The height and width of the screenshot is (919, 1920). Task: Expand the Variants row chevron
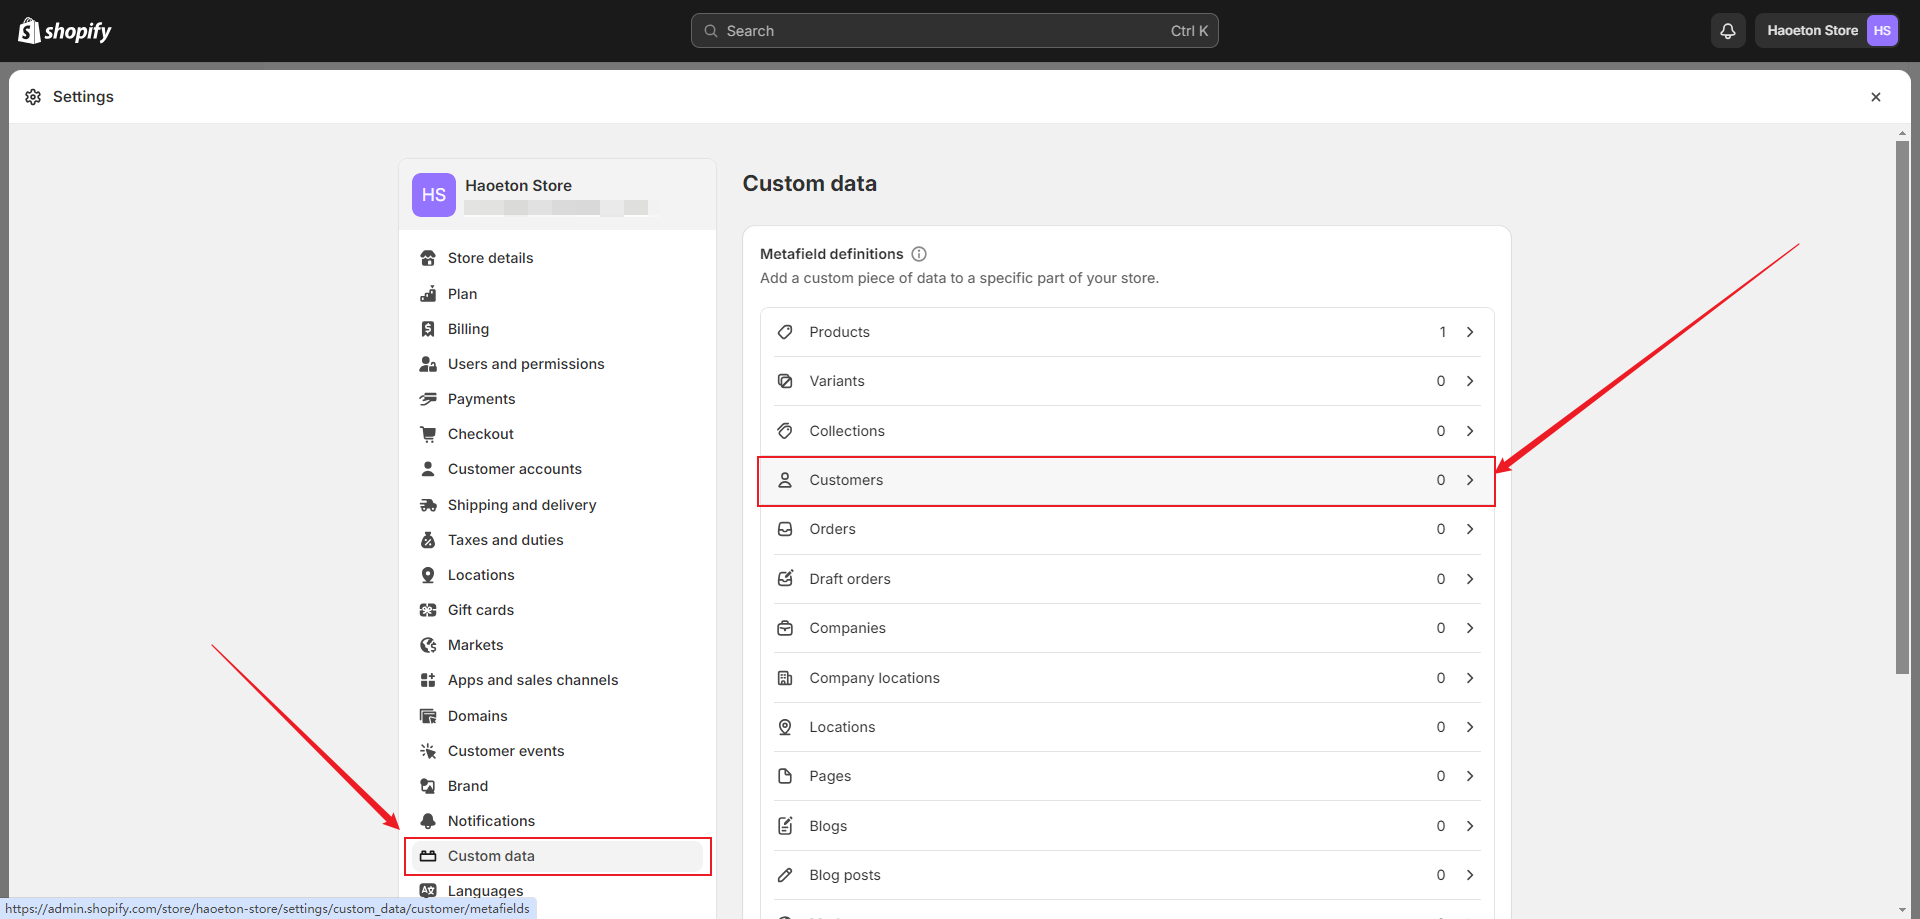pos(1470,381)
